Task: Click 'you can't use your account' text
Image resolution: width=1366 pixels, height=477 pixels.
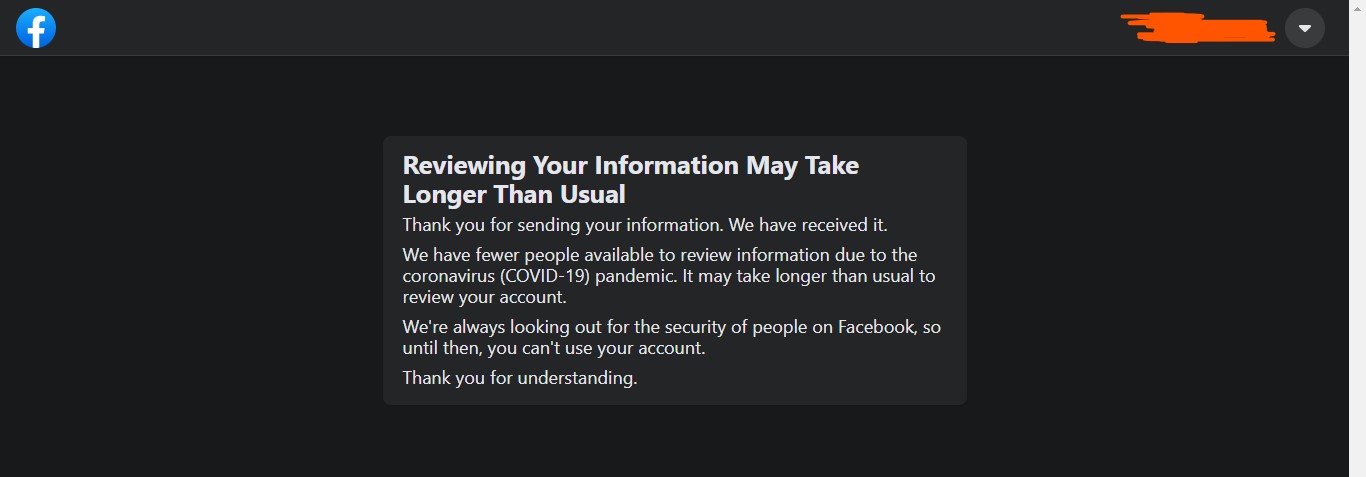Action: tap(596, 349)
